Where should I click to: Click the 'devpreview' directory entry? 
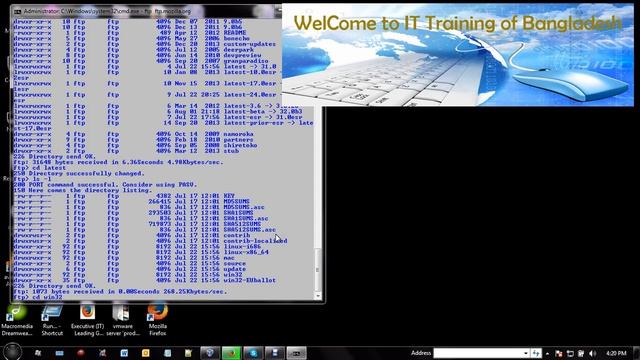coord(242,55)
